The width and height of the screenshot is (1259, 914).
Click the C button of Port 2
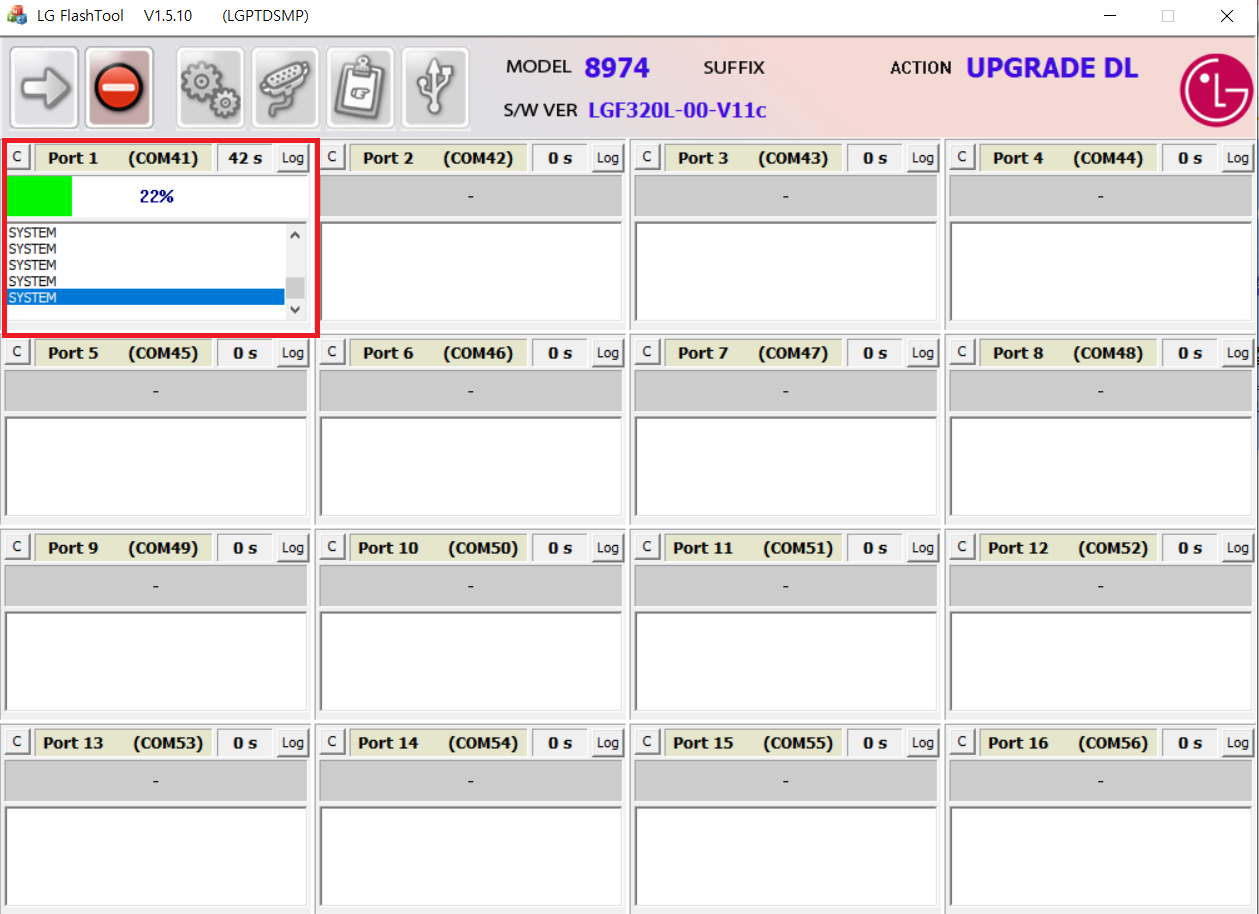click(x=332, y=157)
